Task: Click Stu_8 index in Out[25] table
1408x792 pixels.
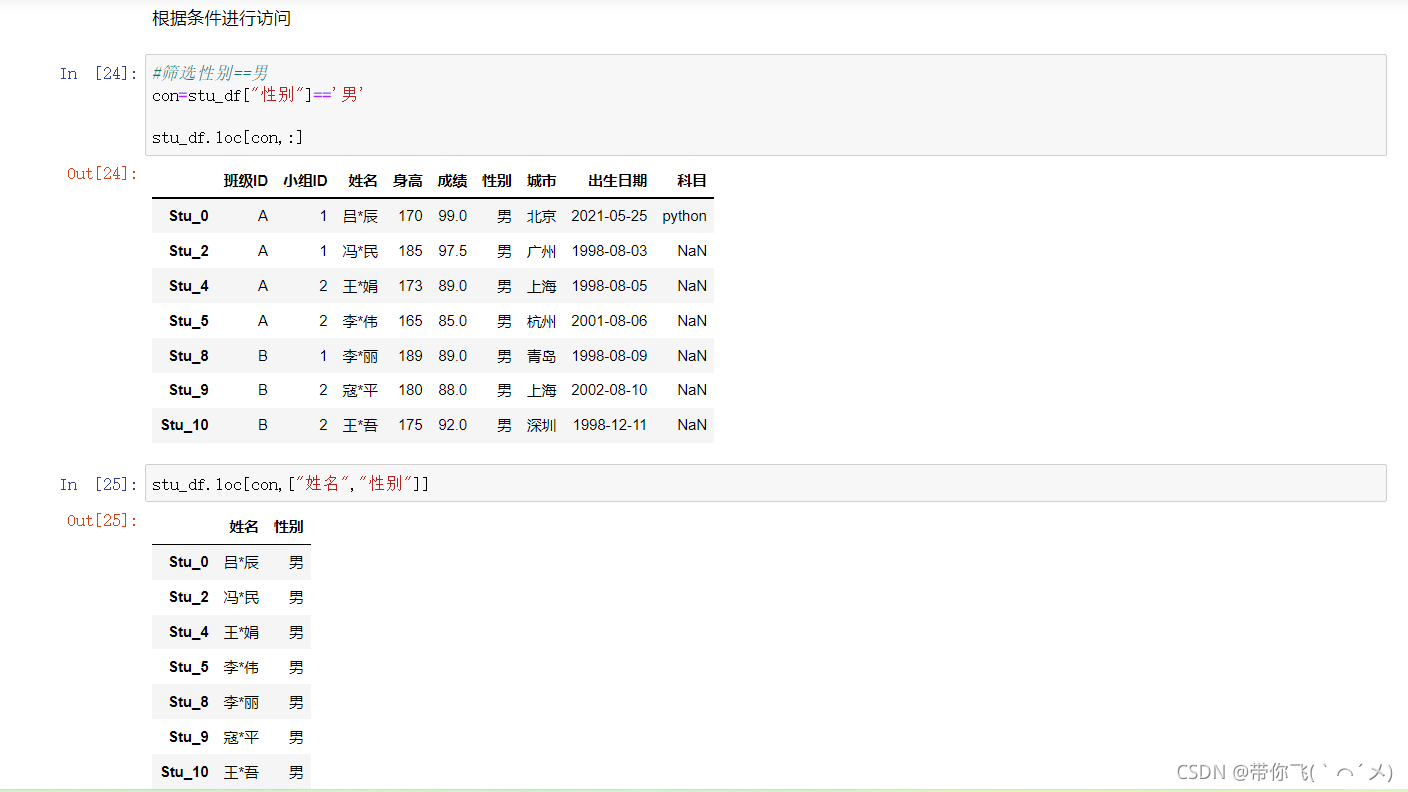Action: pos(189,702)
